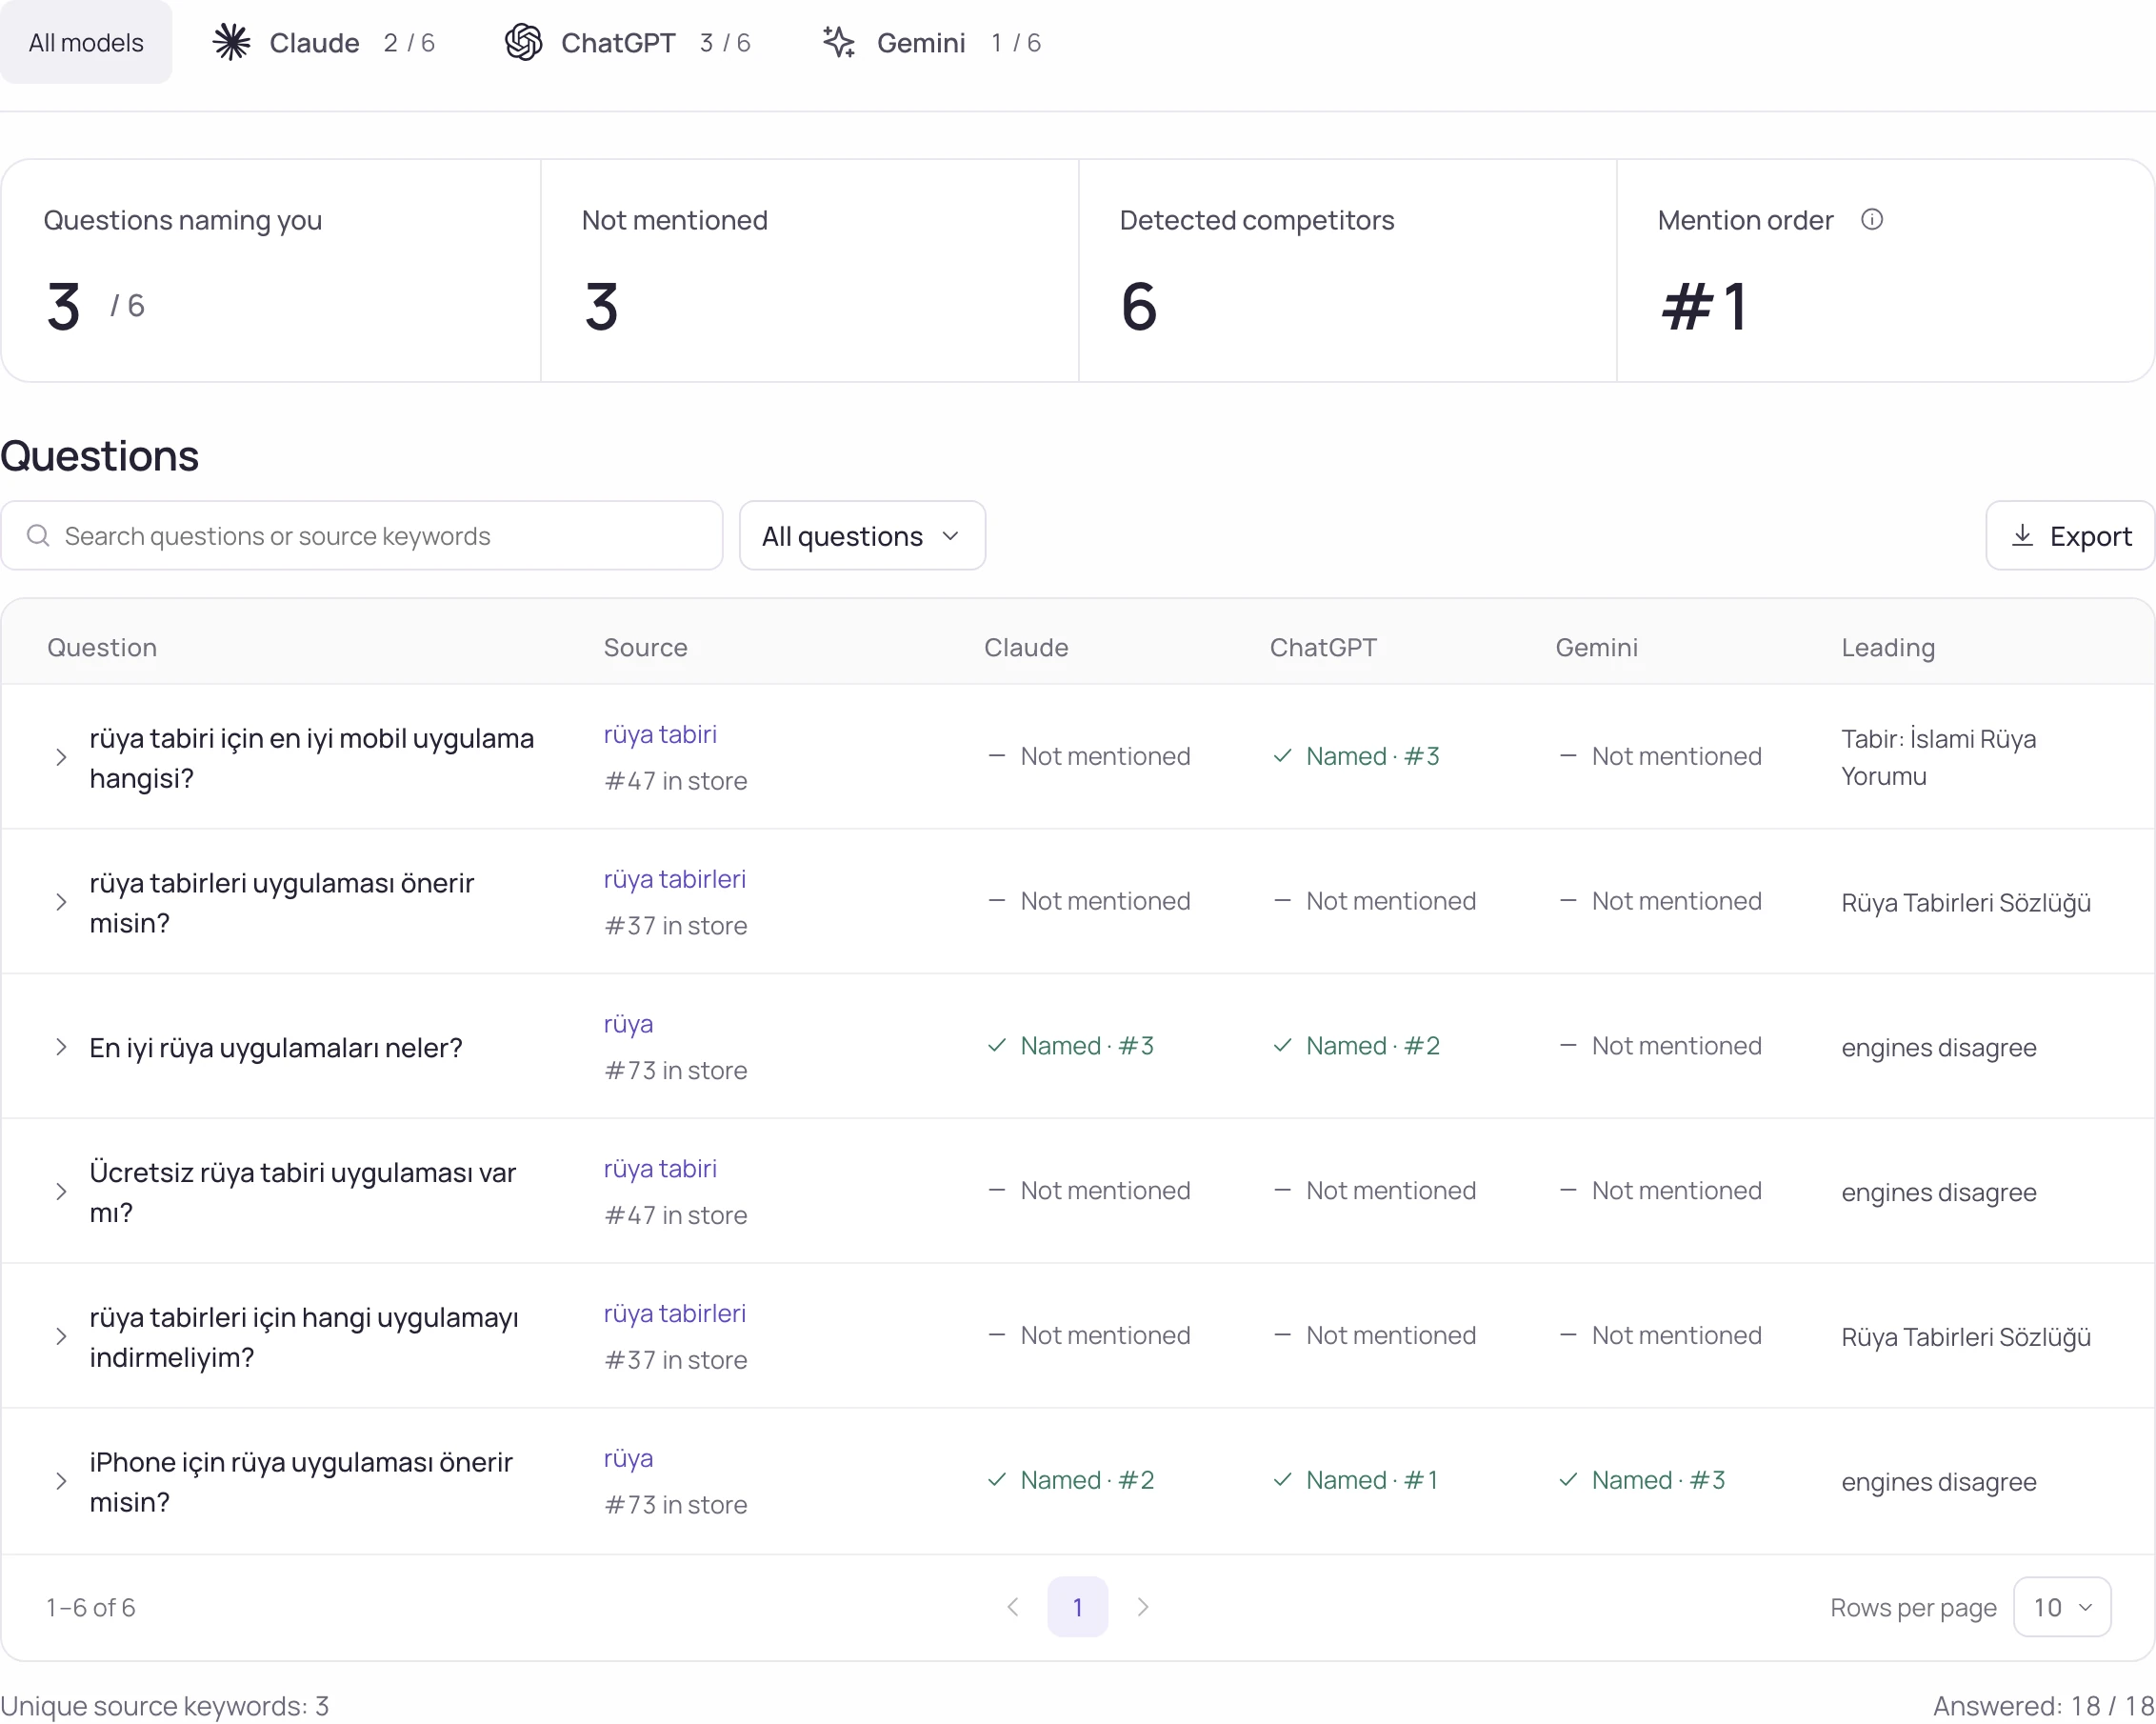Viewport: 2156px width, 1724px height.
Task: Click the Source column header
Action: click(645, 647)
